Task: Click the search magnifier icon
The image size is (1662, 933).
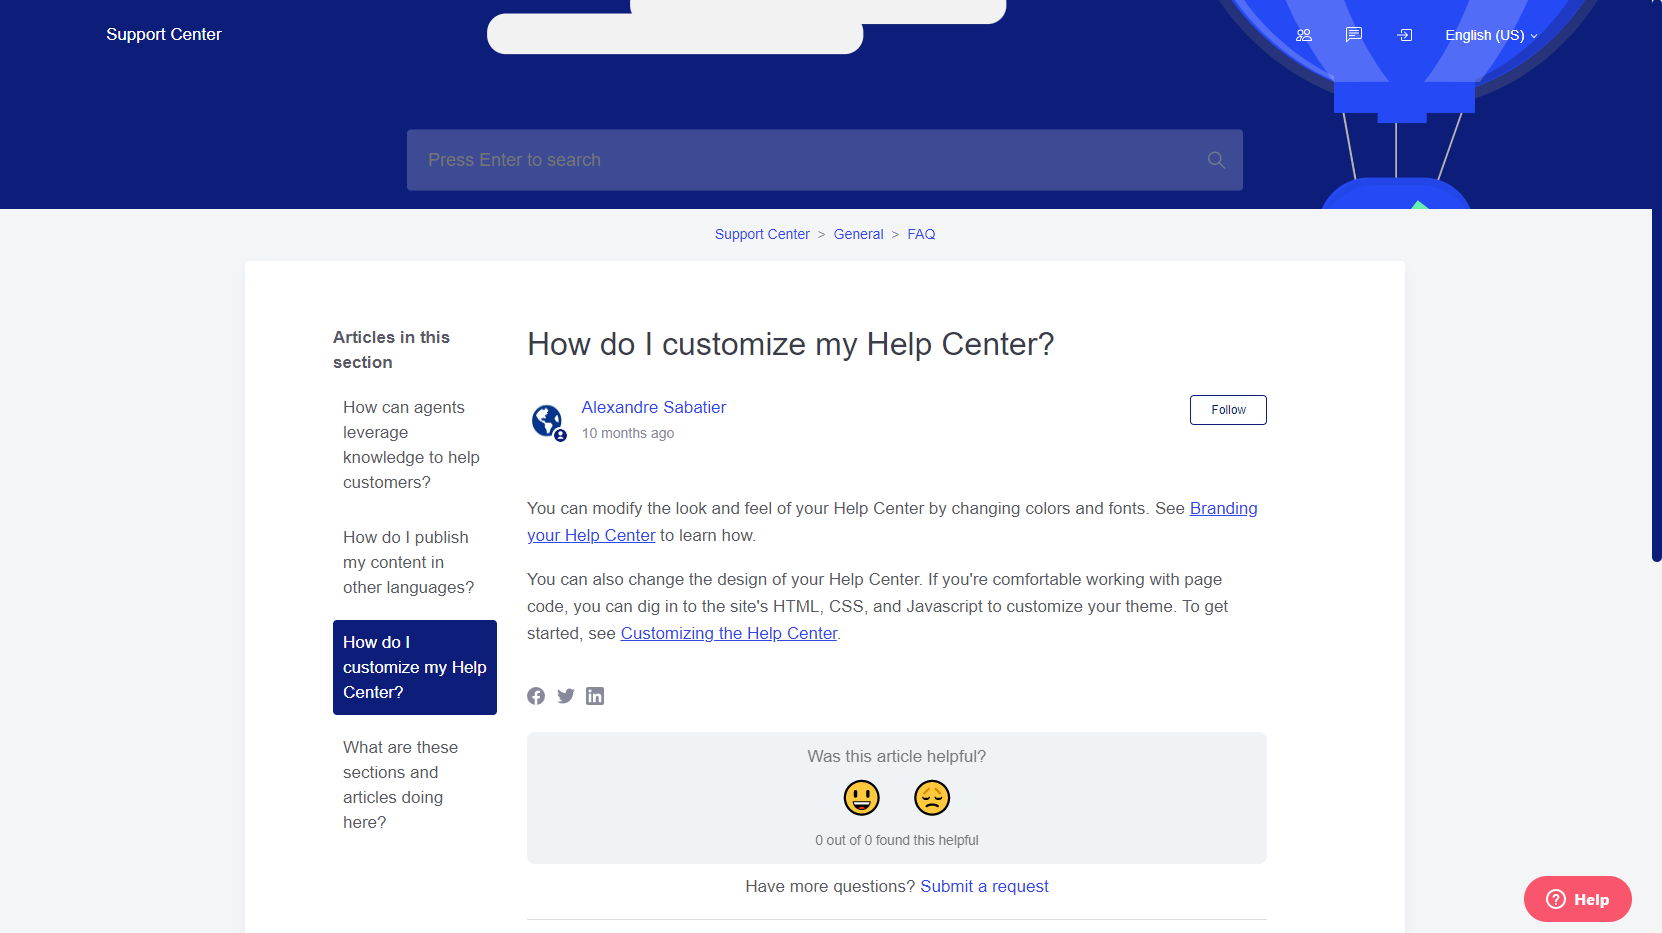Action: point(1216,160)
